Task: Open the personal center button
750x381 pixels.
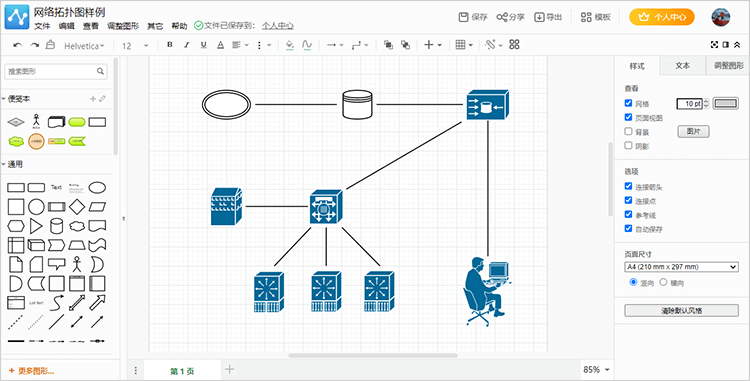Action: click(662, 17)
